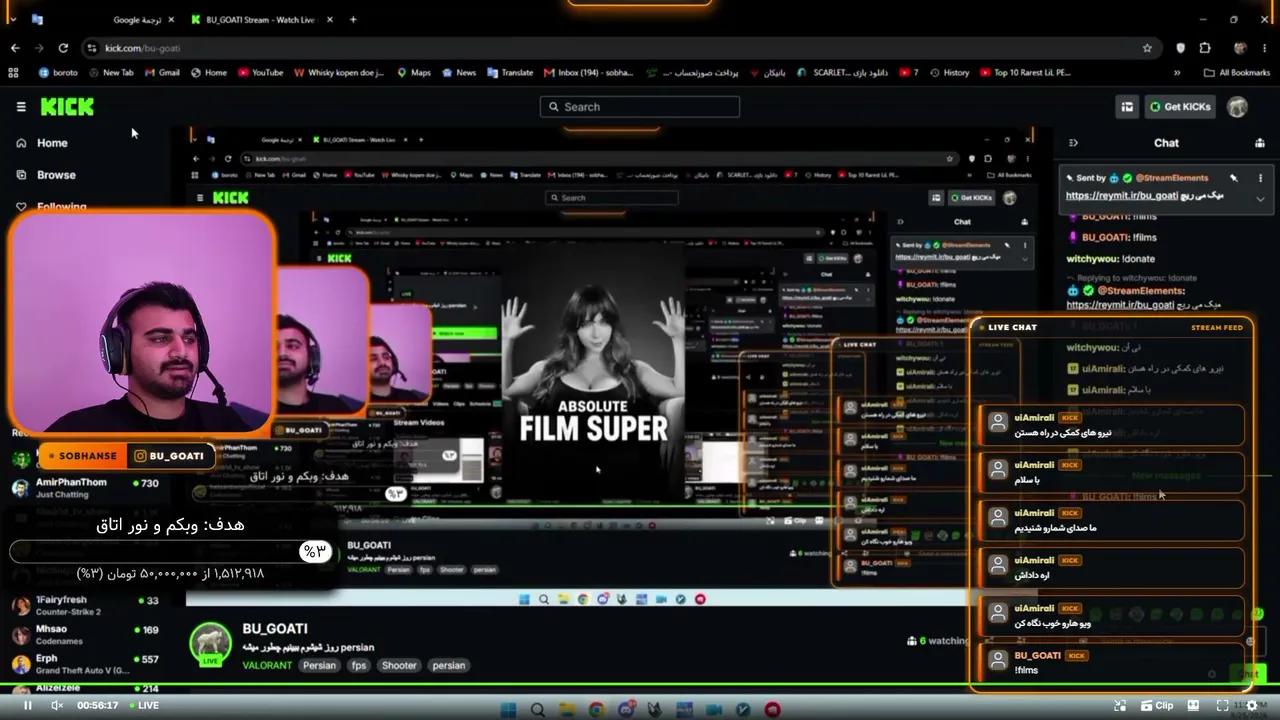Open player settings gear
The height and width of the screenshot is (720, 1280).
point(1252,705)
